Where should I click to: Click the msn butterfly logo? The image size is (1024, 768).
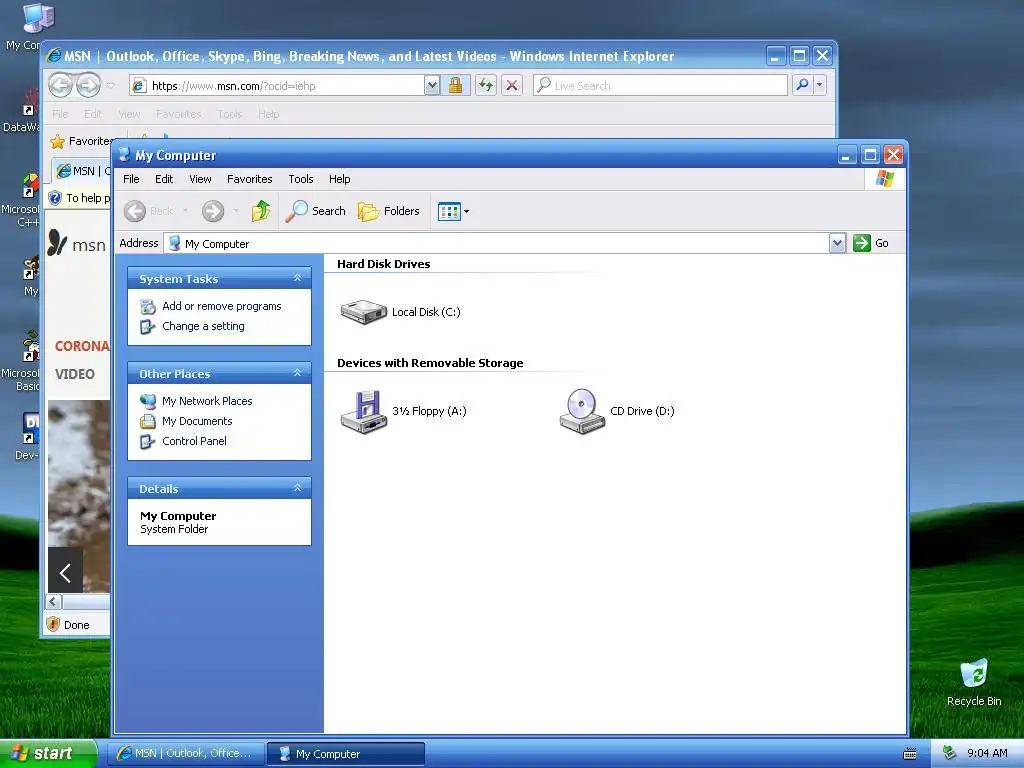(57, 243)
